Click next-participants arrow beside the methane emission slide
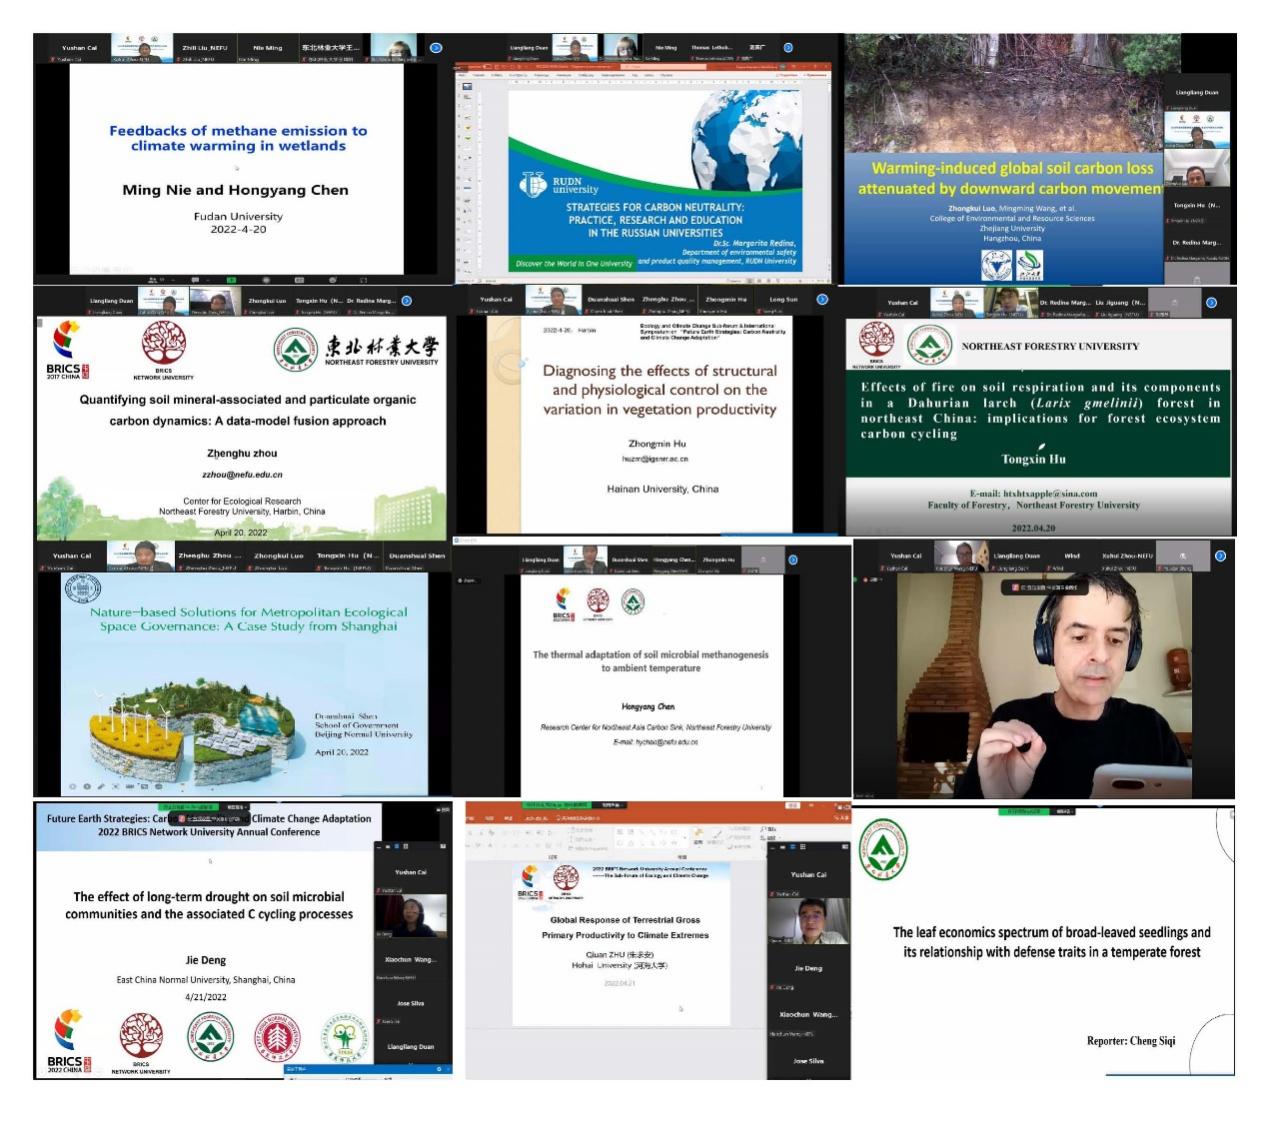This screenshot has height=1124, width=1269. pyautogui.click(x=436, y=48)
